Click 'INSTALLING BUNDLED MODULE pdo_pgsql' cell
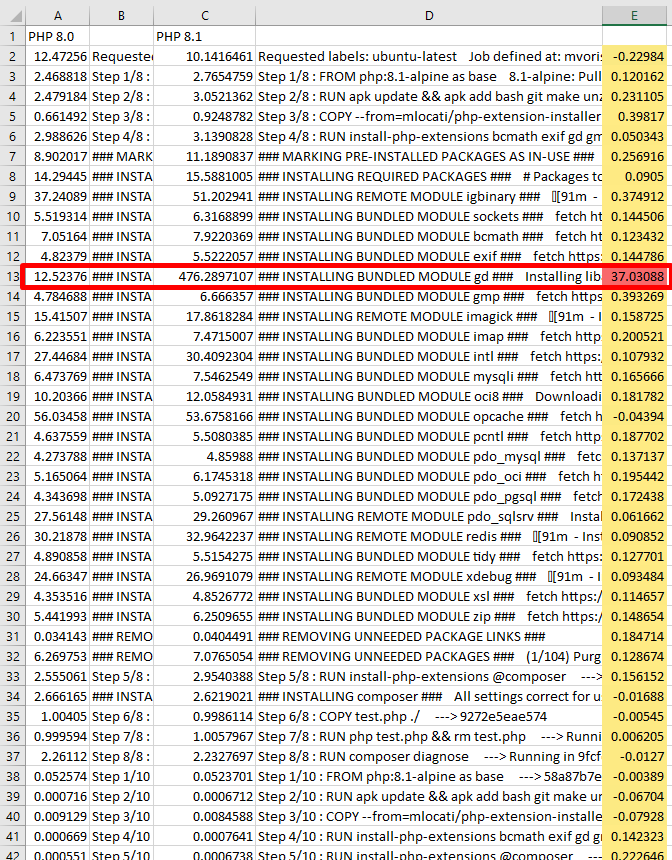 click(429, 496)
